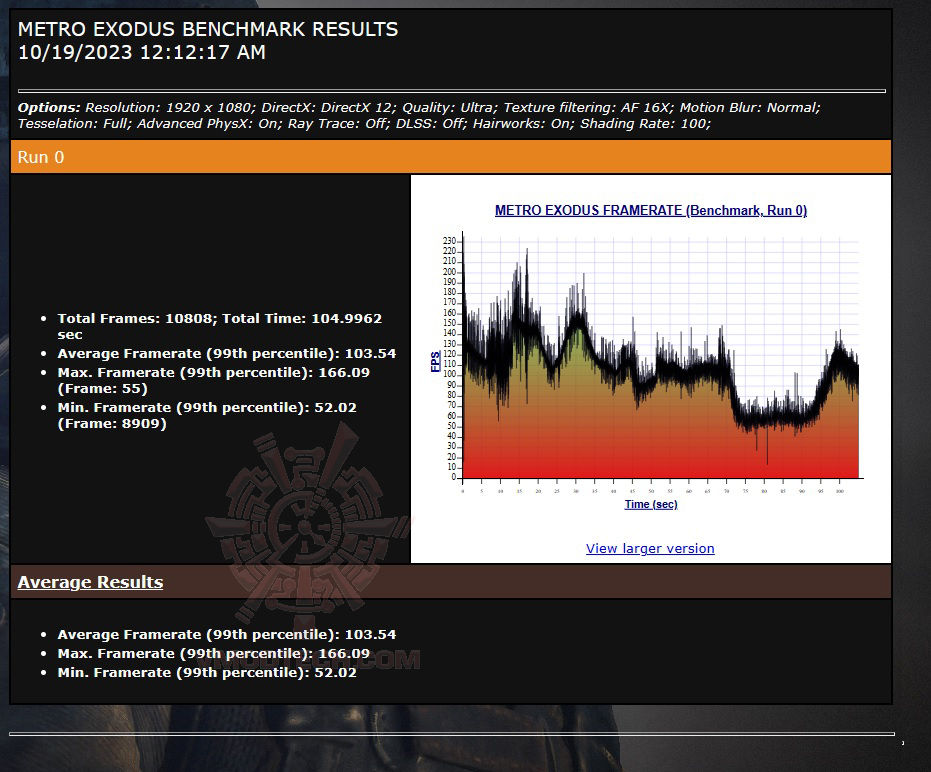The image size is (931, 772).
Task: Click Average Results Average Framerate 103.54
Action: [226, 634]
